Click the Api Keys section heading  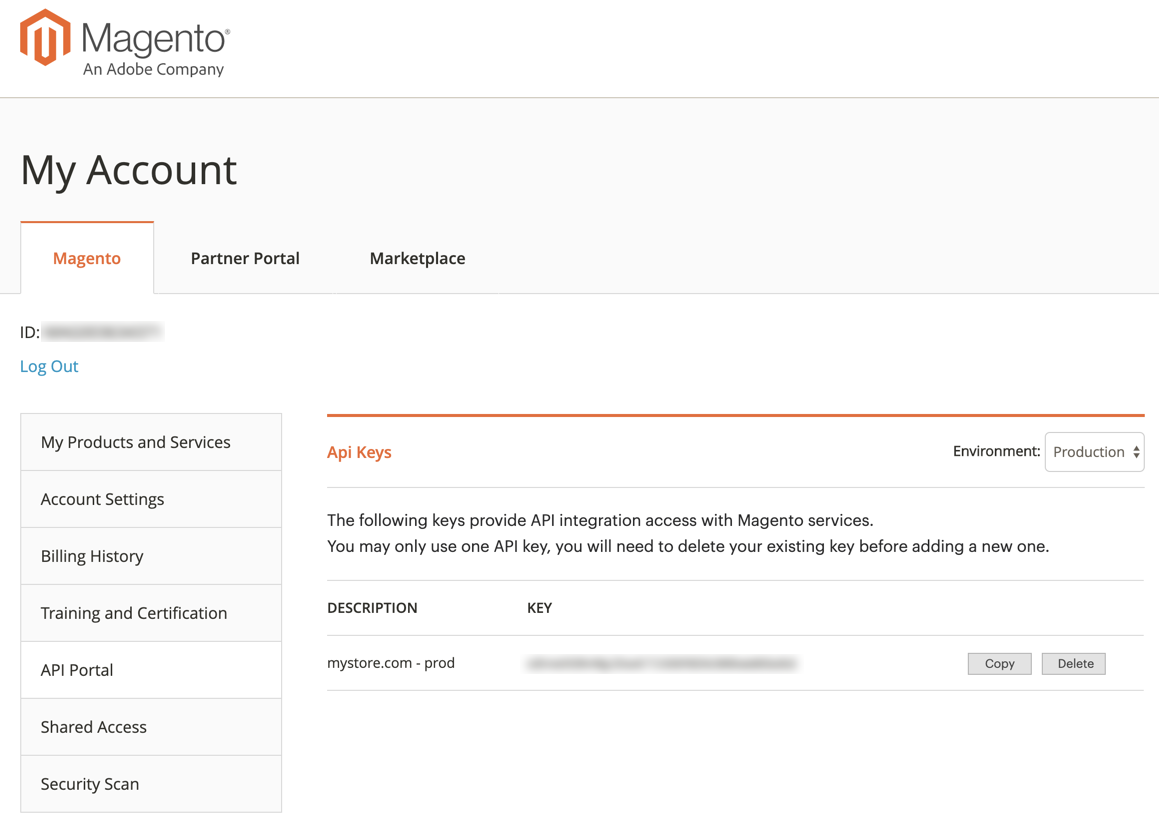[x=359, y=452]
